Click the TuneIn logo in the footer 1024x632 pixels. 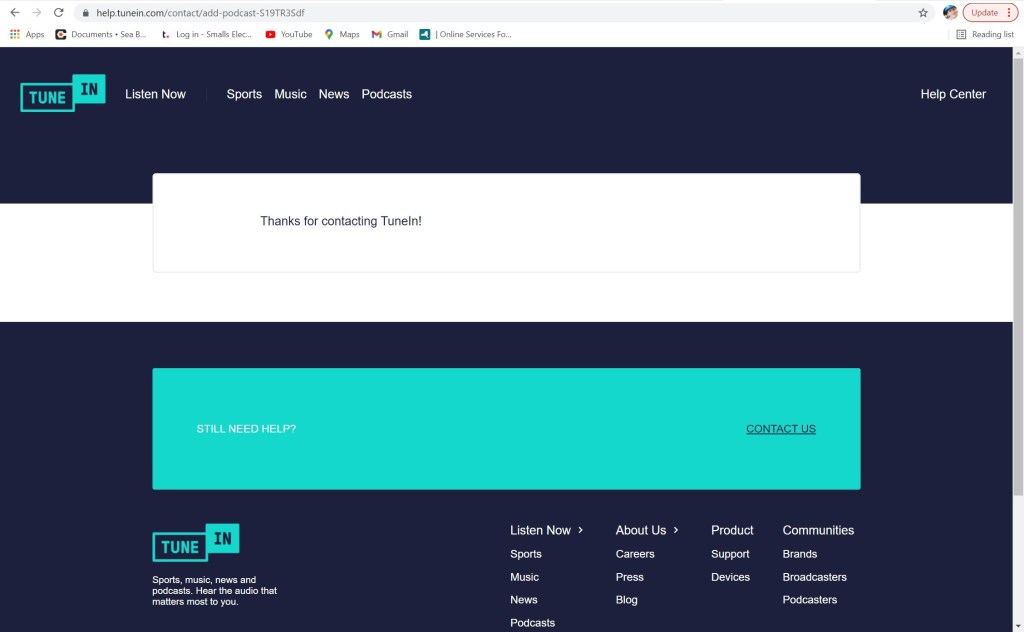[x=196, y=543]
